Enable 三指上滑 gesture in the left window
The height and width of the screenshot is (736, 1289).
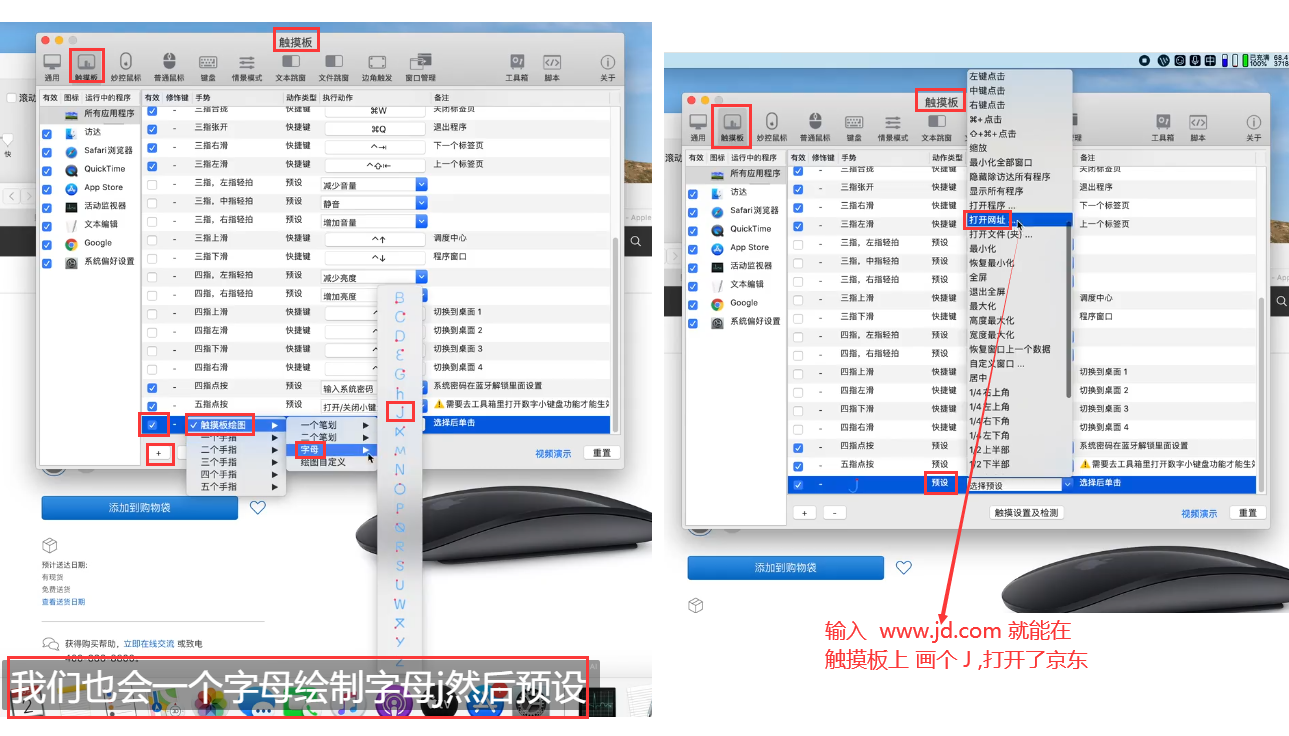click(x=152, y=240)
